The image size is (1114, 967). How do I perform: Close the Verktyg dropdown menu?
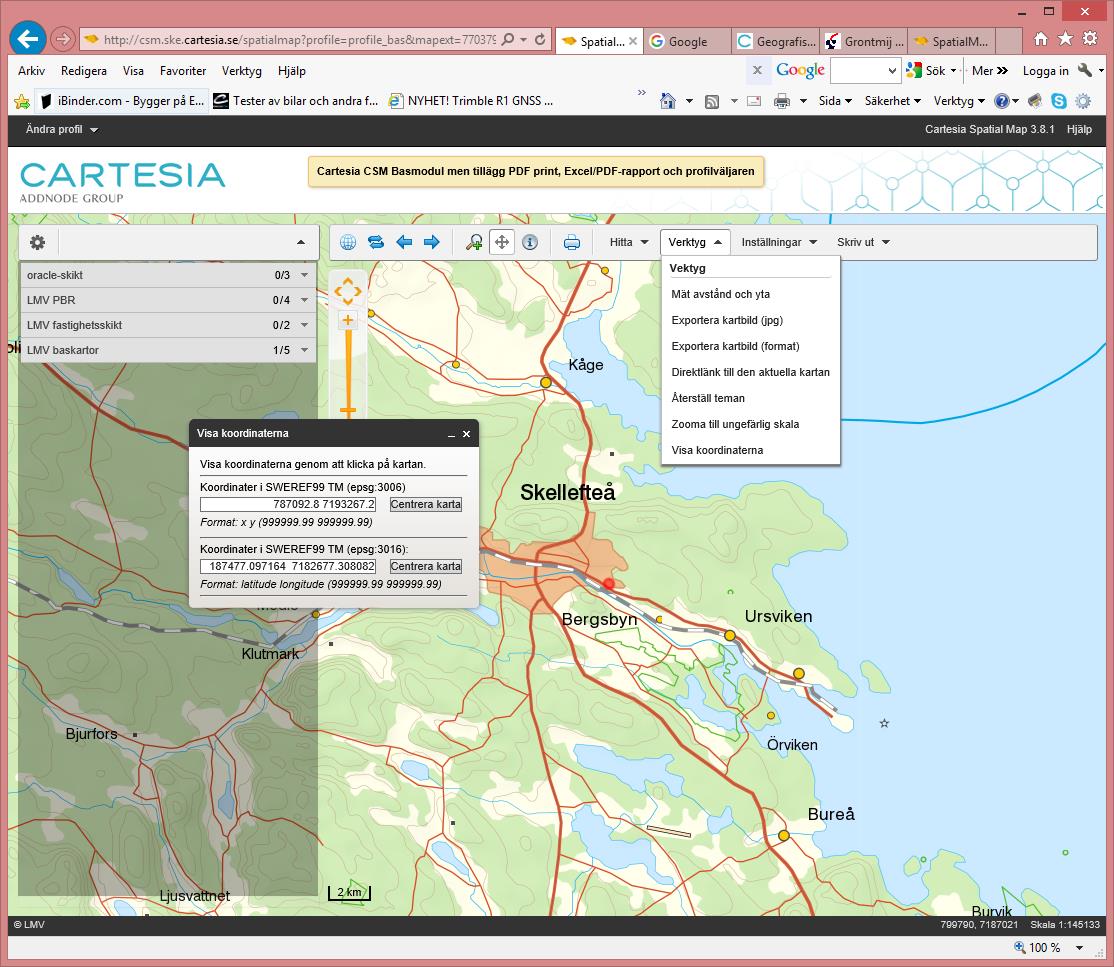696,242
